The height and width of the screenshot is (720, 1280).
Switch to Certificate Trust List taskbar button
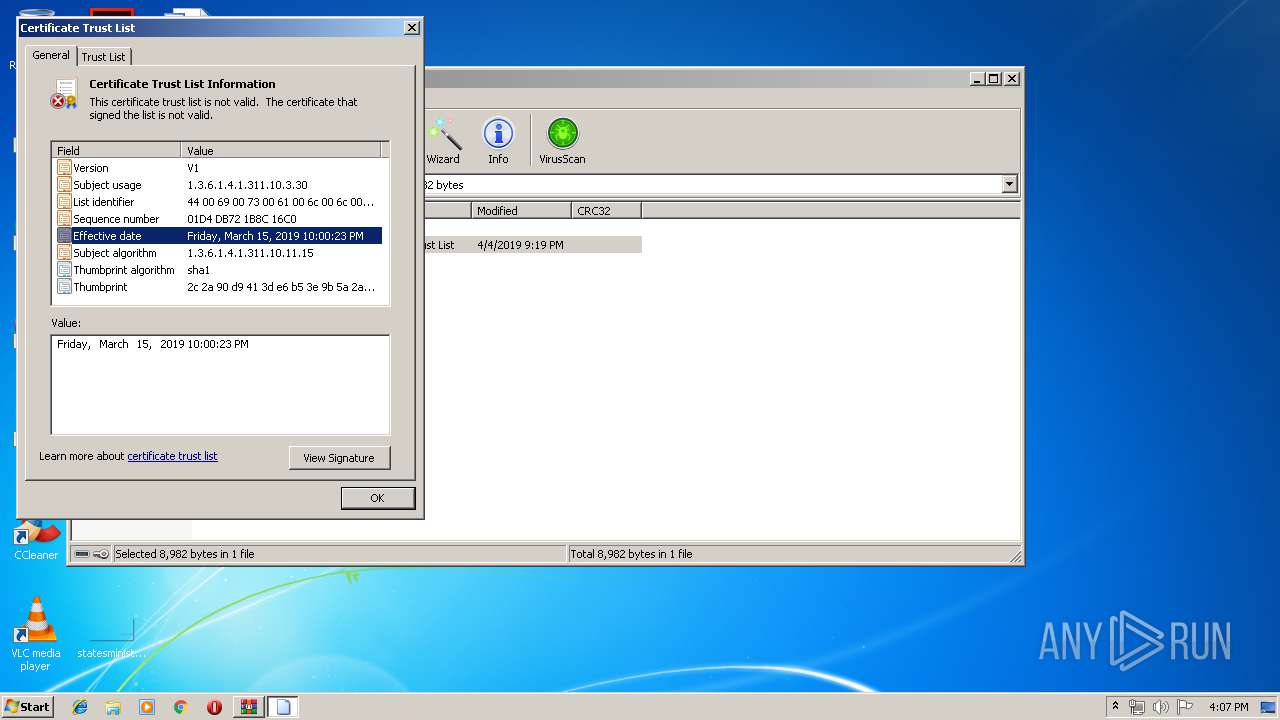(x=282, y=707)
